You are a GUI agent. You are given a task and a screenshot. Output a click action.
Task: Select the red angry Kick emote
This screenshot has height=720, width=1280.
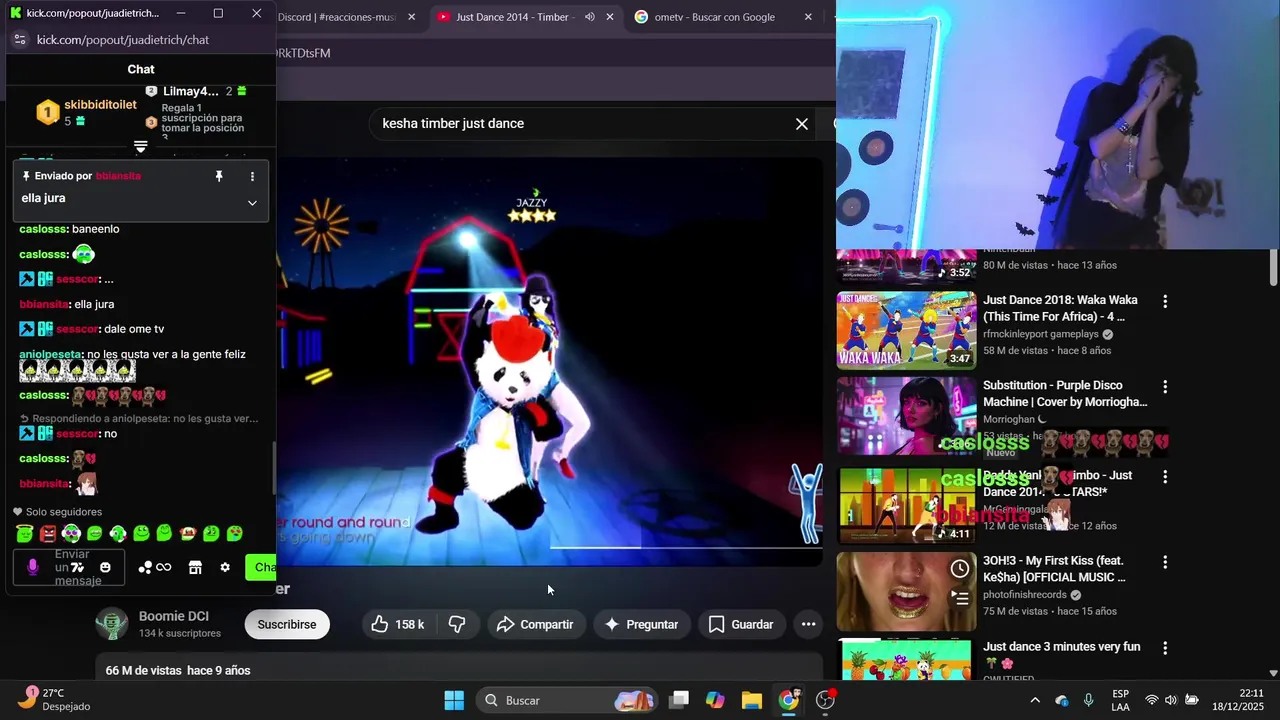[48, 534]
